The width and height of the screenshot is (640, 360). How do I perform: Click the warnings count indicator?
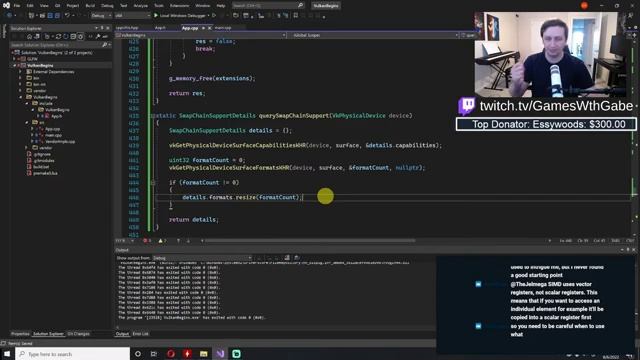click(162, 241)
